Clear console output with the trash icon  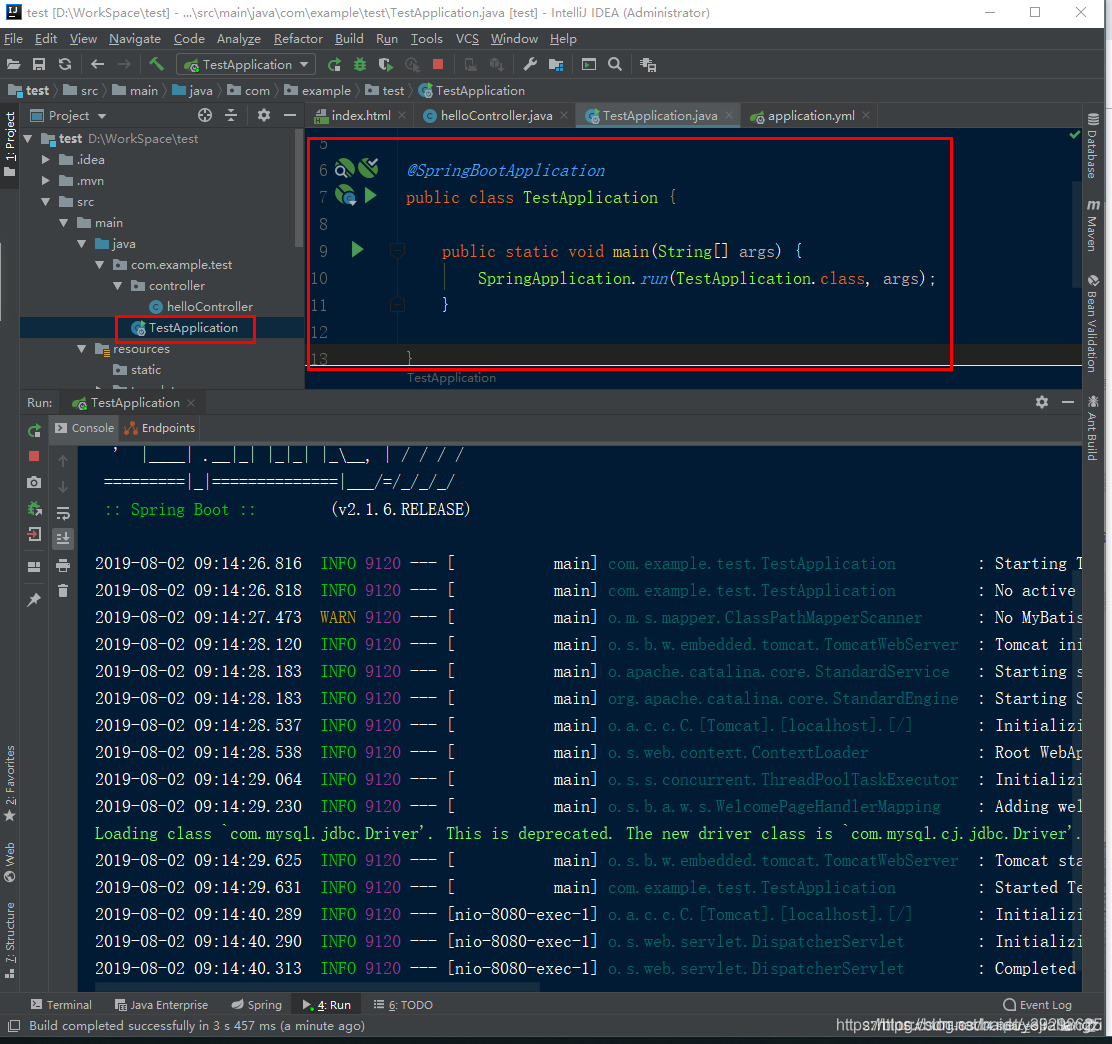pyautogui.click(x=63, y=591)
